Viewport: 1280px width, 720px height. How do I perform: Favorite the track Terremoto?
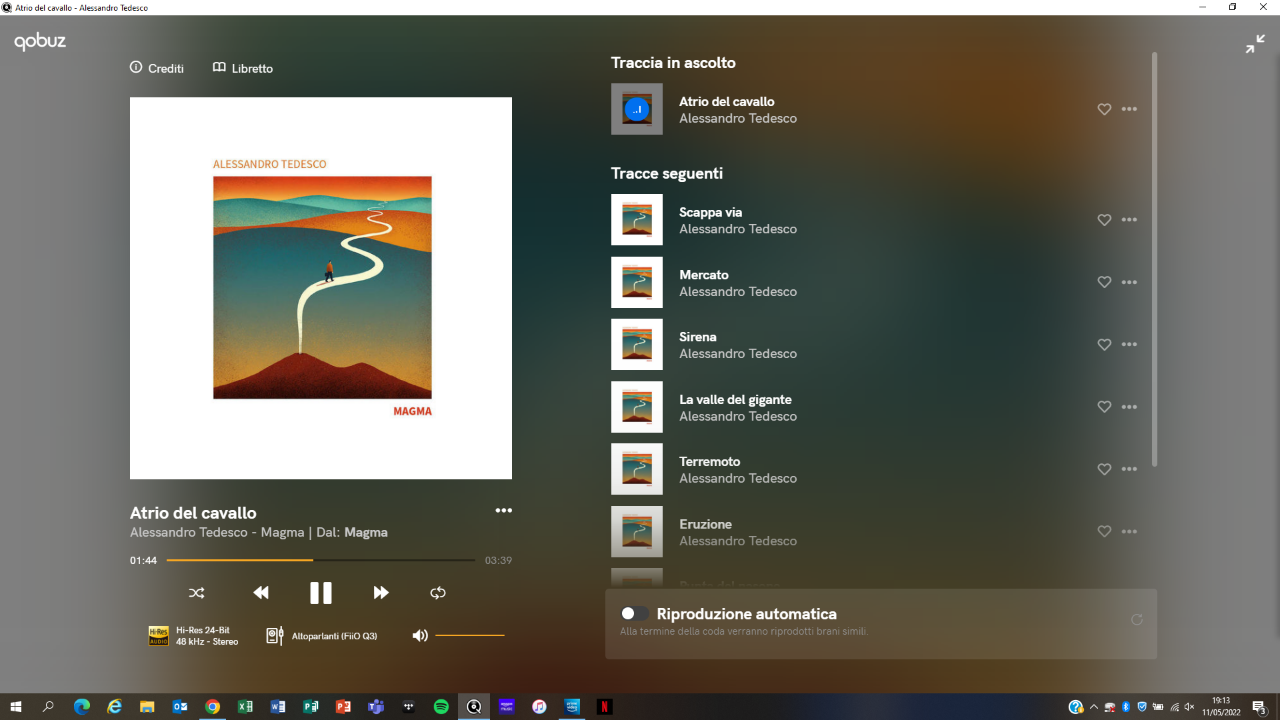click(x=1104, y=469)
